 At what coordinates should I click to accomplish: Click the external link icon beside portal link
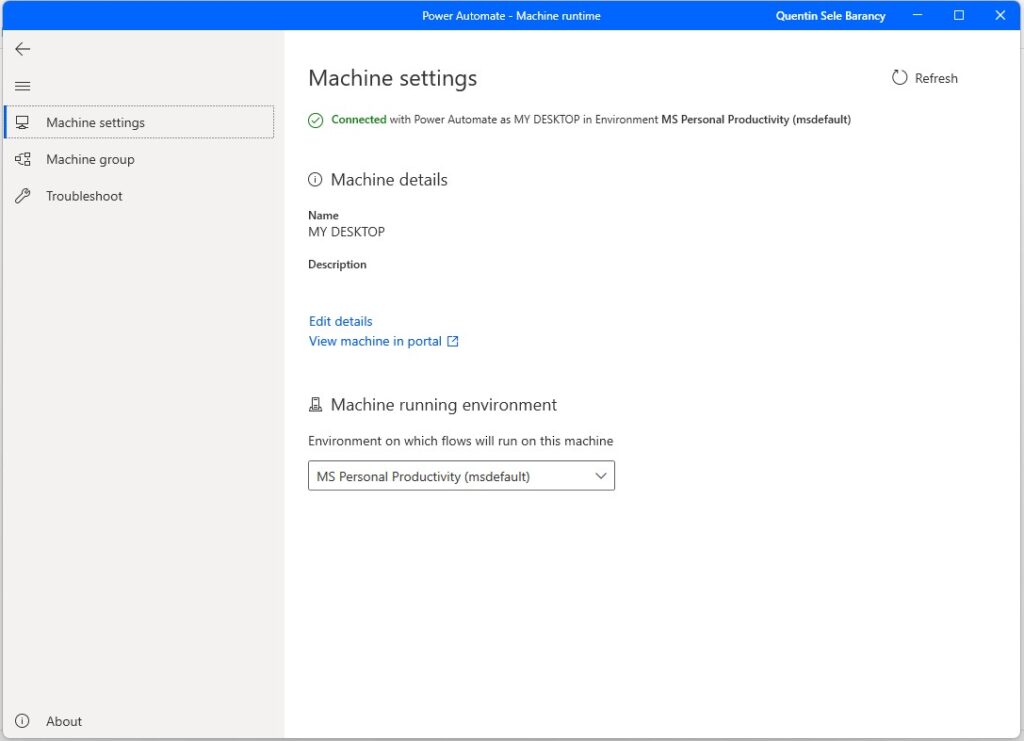pyautogui.click(x=453, y=341)
